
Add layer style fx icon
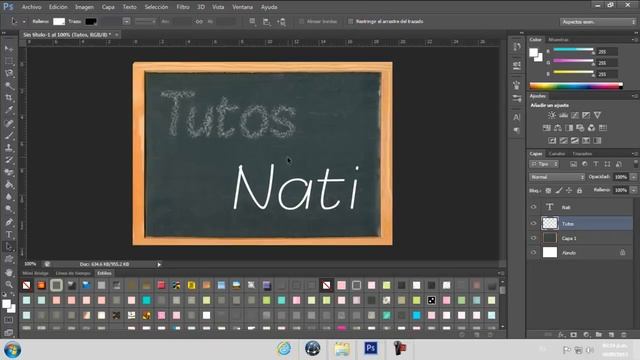561,335
